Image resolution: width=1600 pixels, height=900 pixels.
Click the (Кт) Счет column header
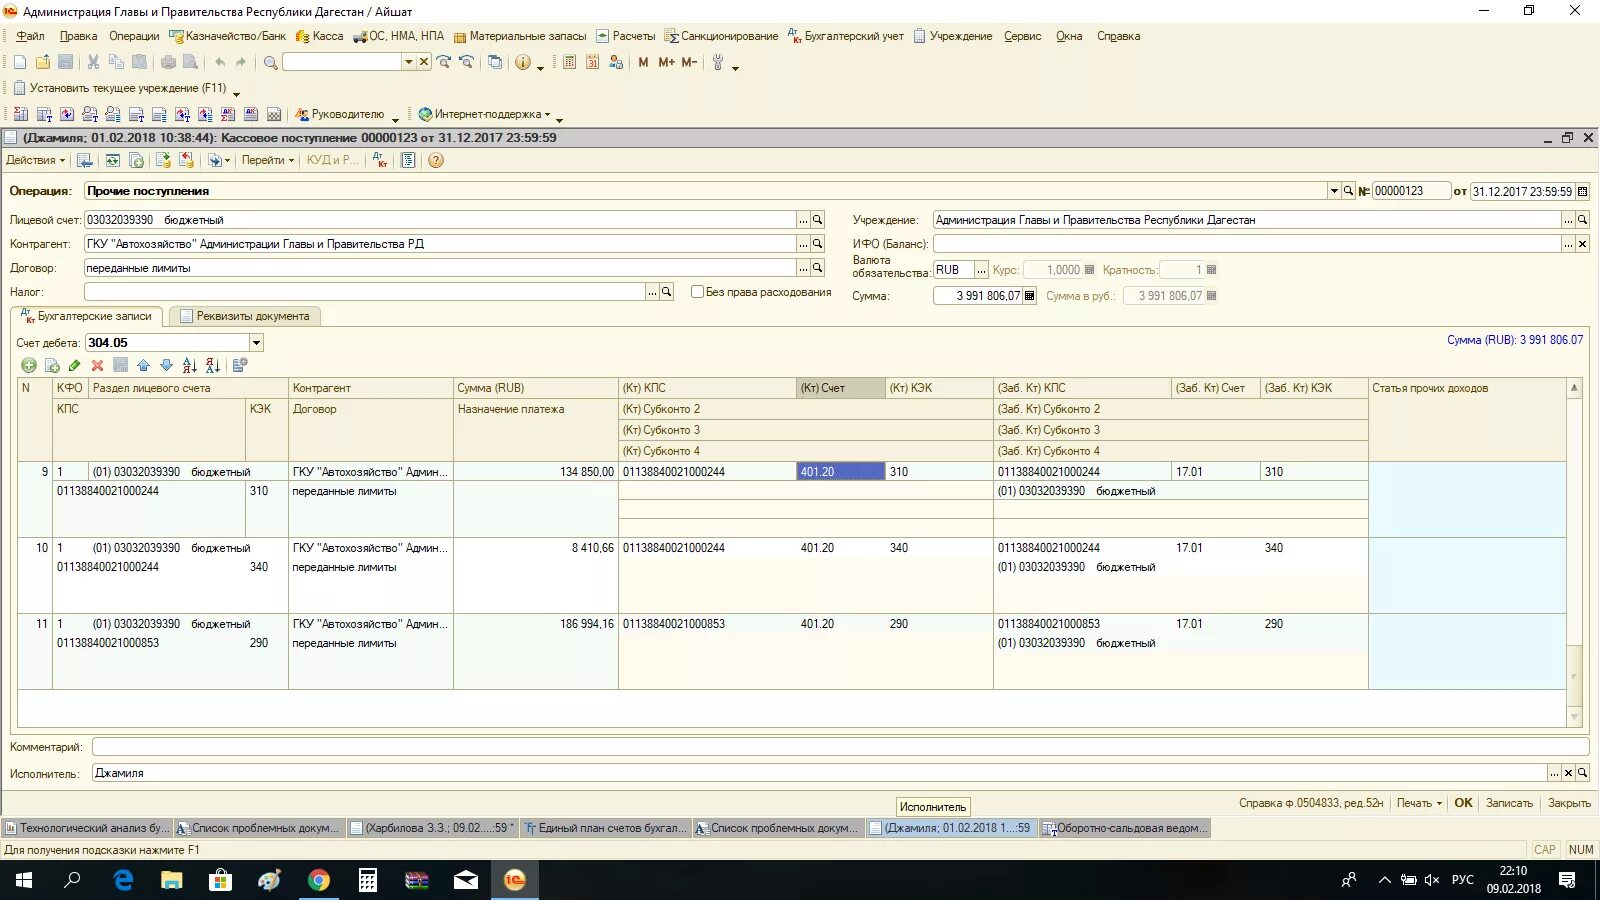point(841,388)
